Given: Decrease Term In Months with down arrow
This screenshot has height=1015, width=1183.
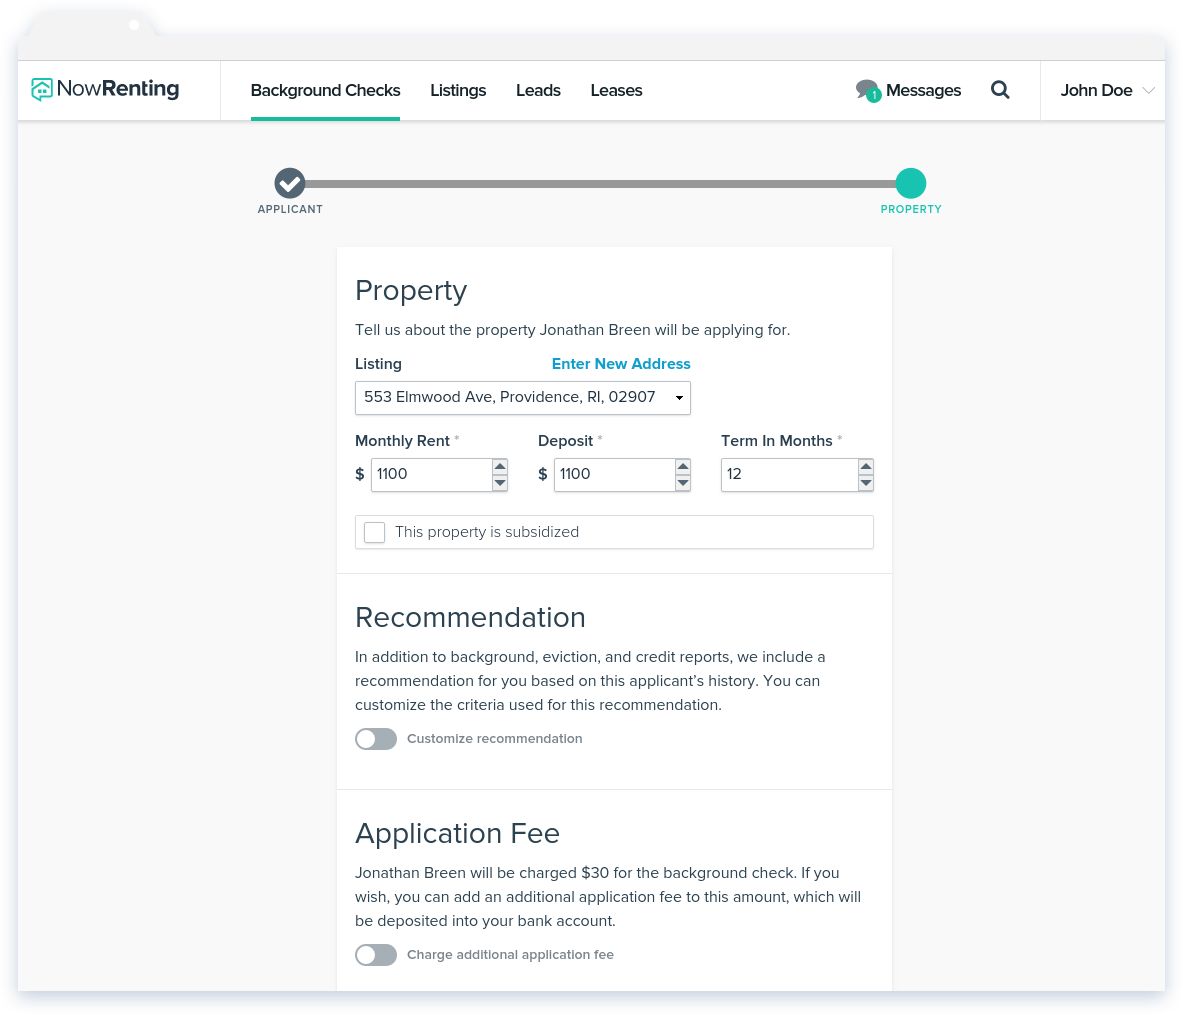Looking at the screenshot, I should click(866, 483).
